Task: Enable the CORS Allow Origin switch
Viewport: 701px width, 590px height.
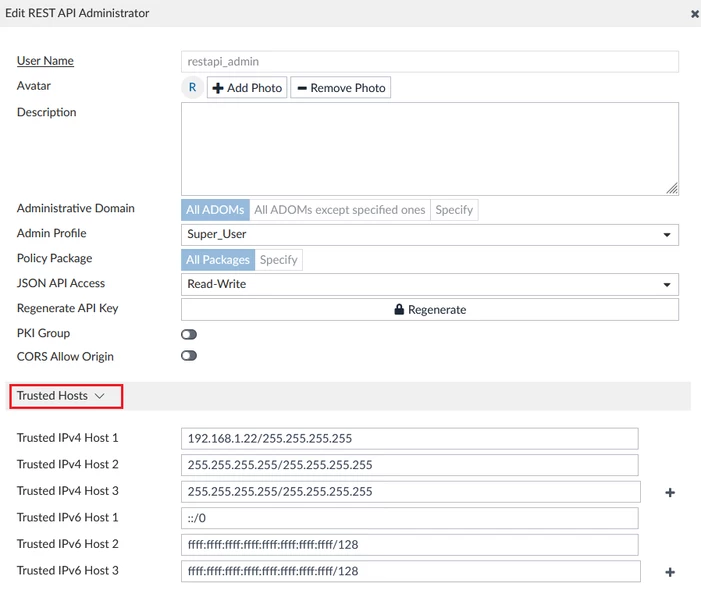Action: click(189, 355)
